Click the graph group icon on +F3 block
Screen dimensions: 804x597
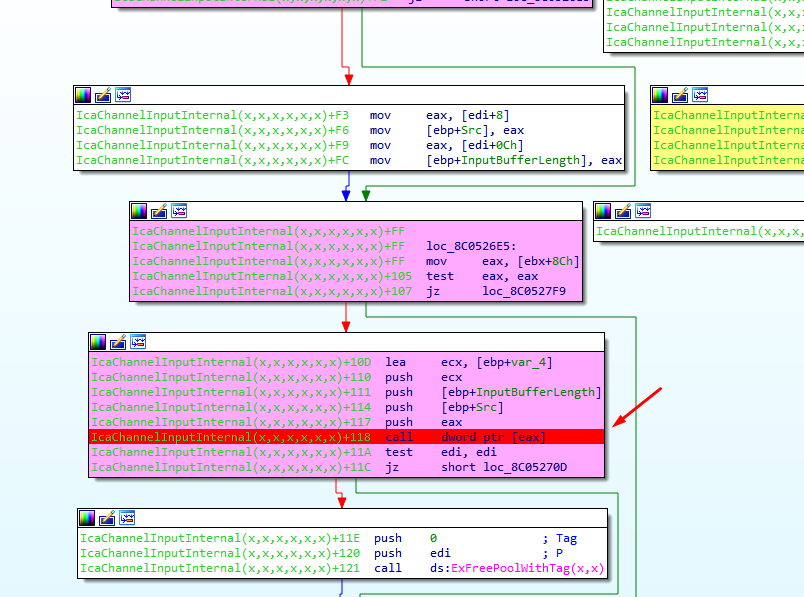pyautogui.click(x=123, y=95)
